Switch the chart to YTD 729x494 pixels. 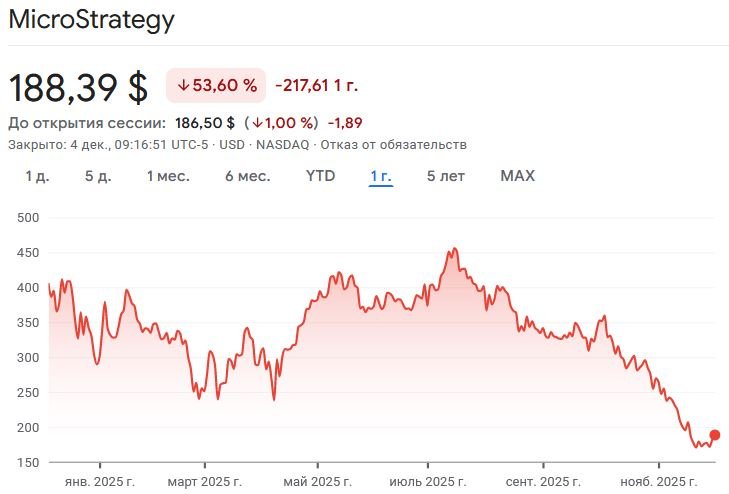click(320, 176)
